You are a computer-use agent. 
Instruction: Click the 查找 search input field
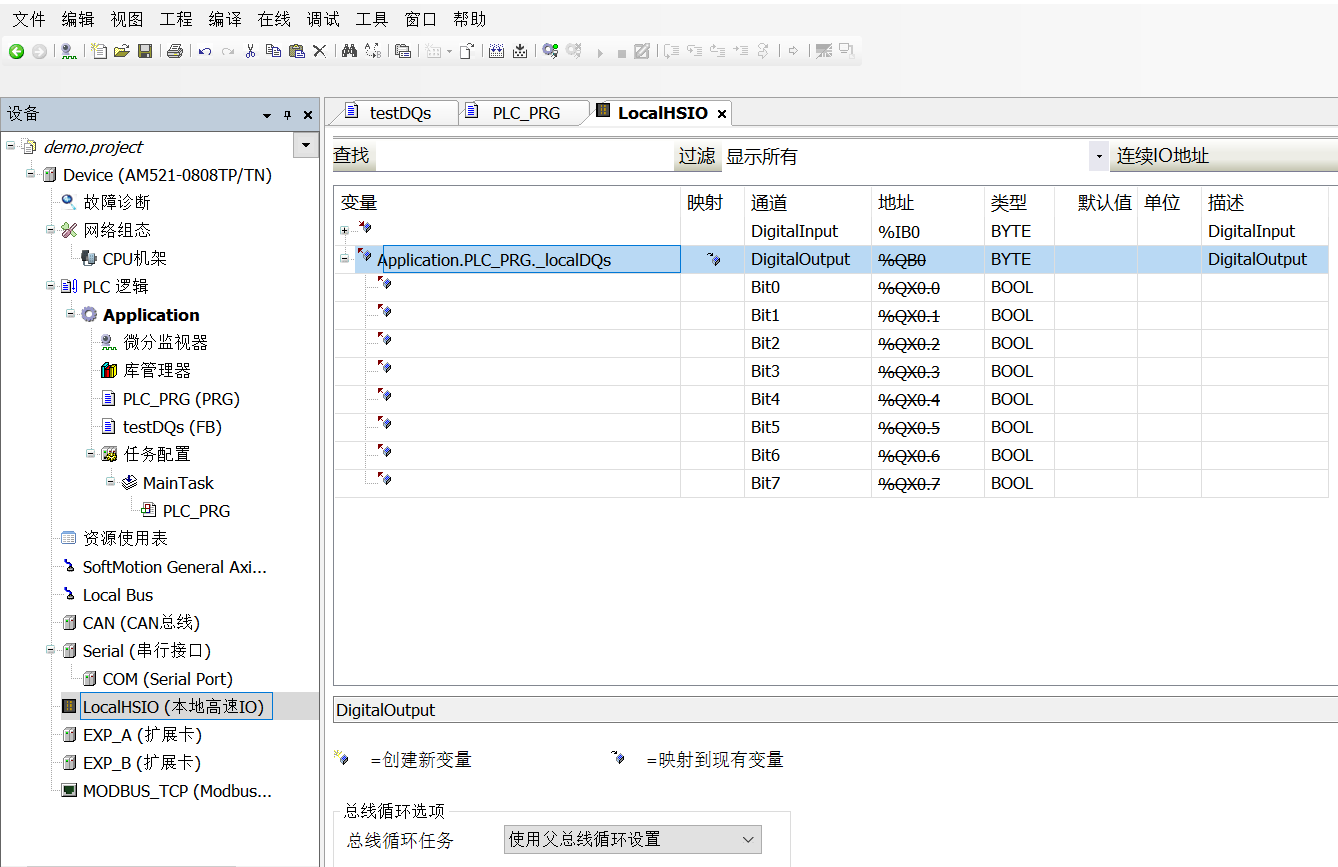[x=523, y=156]
